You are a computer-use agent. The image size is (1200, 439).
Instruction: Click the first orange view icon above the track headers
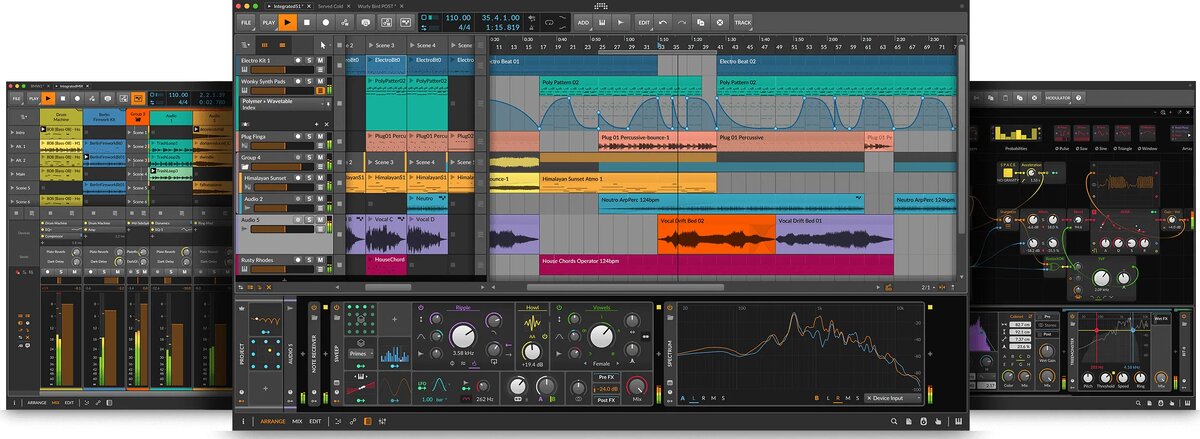265,45
